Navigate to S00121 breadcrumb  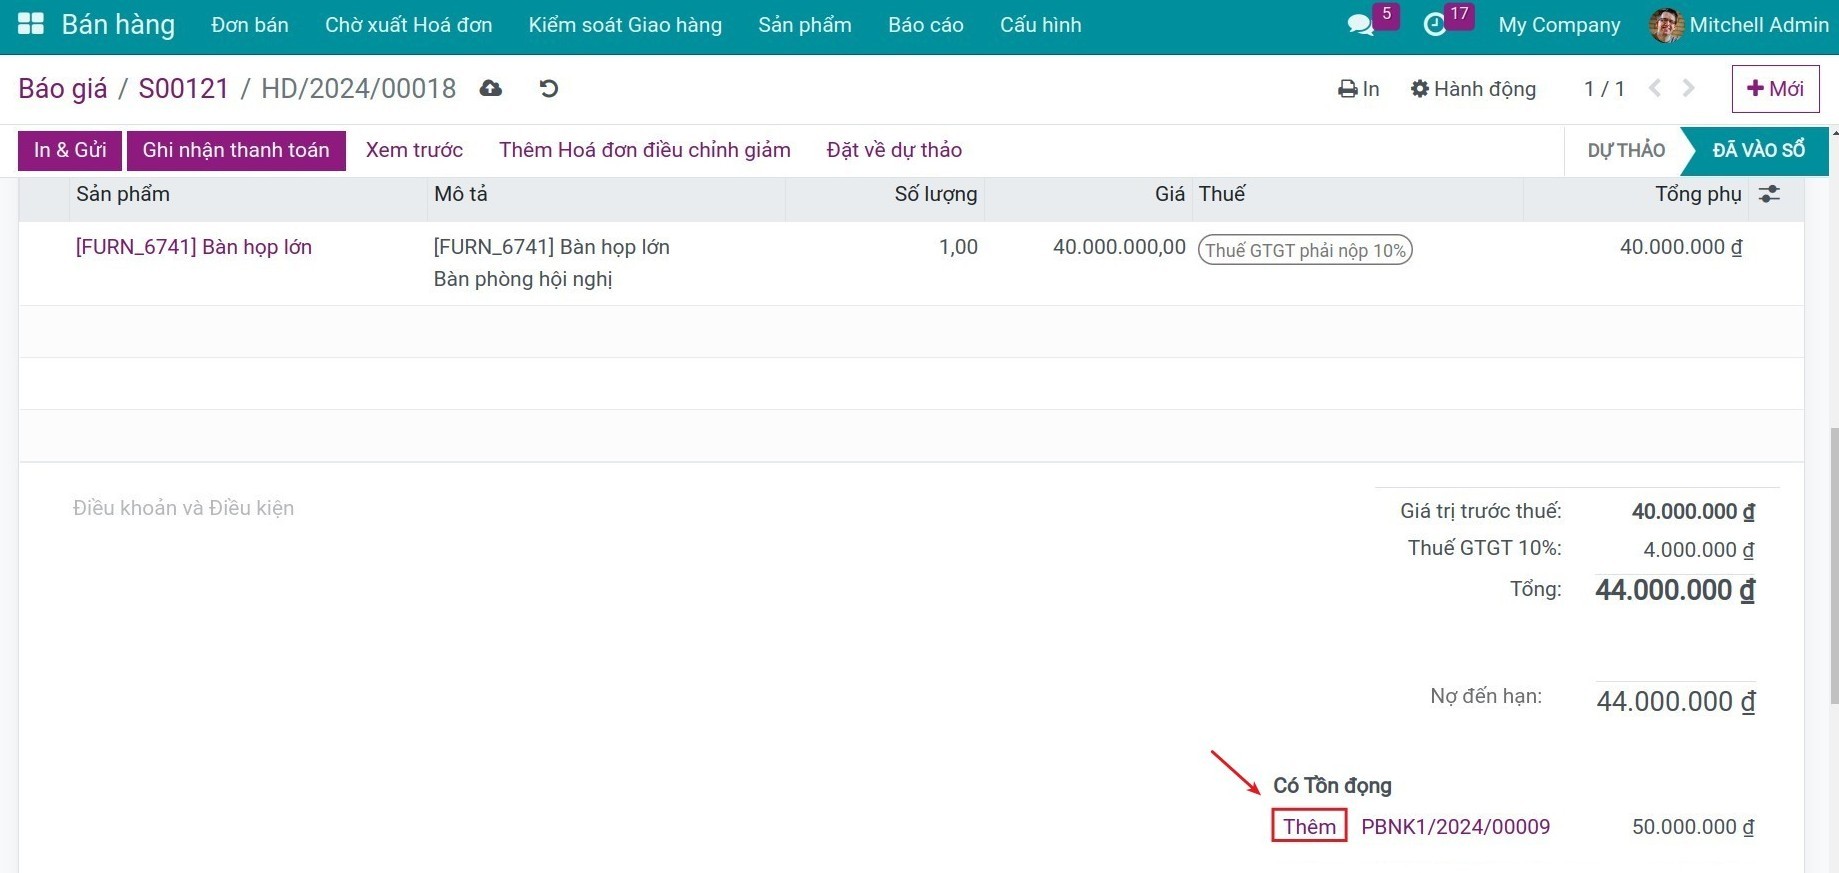pyautogui.click(x=184, y=89)
